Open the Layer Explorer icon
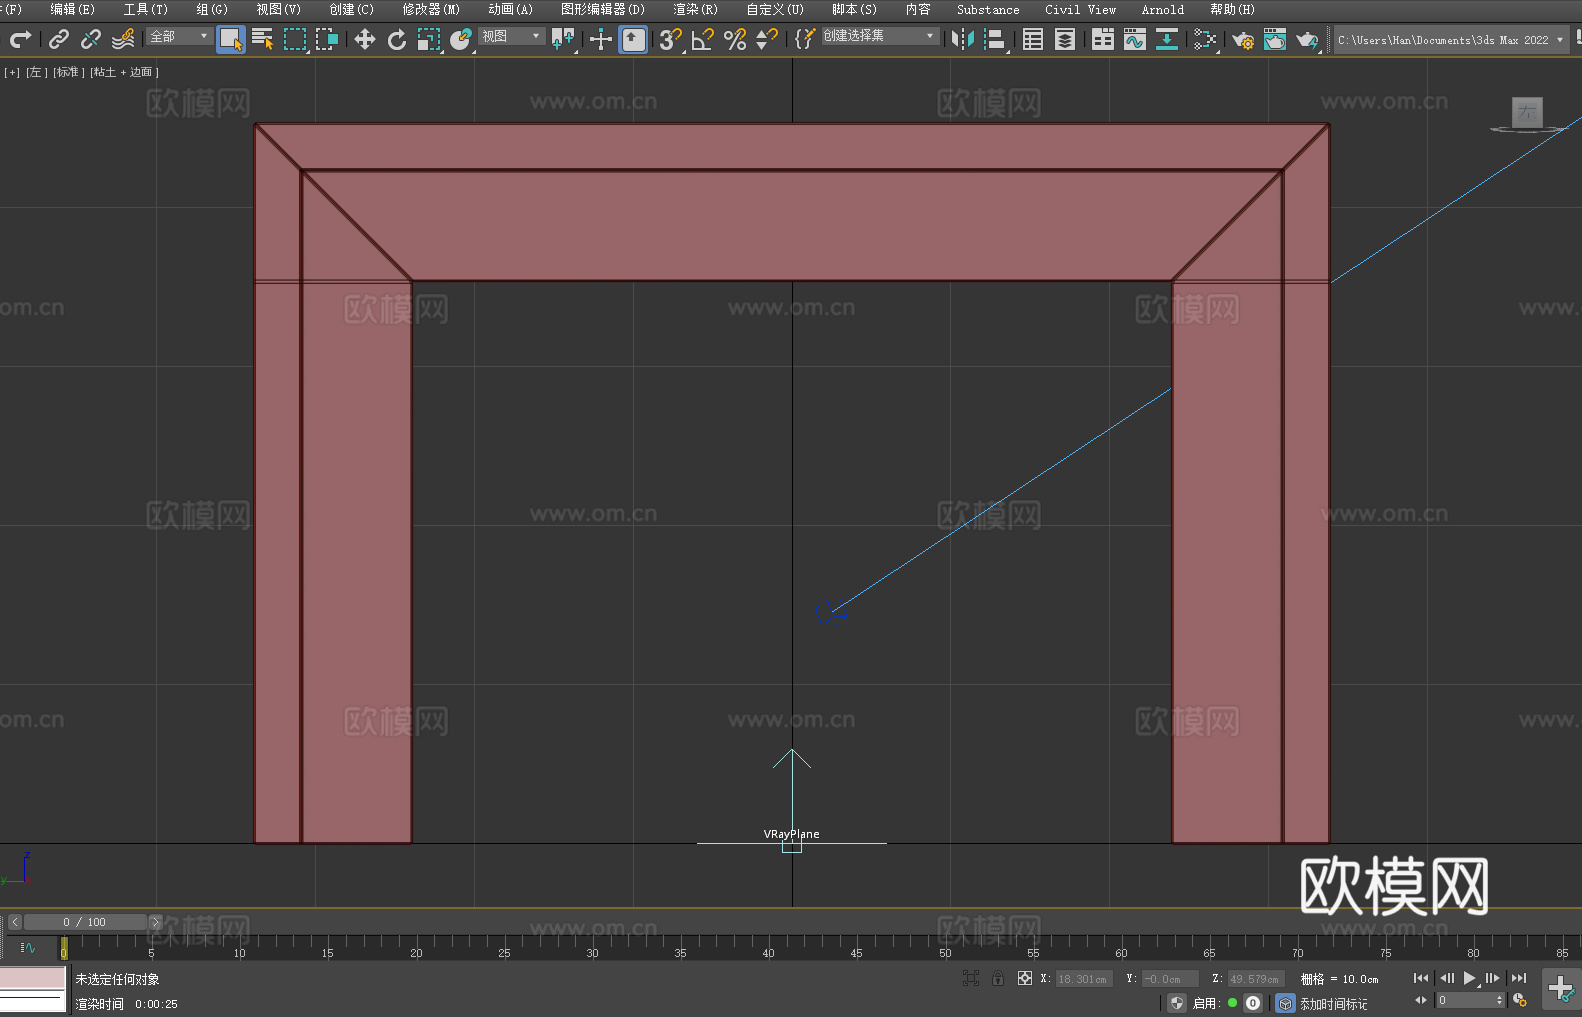This screenshot has width=1582, height=1017. pyautogui.click(x=1065, y=39)
